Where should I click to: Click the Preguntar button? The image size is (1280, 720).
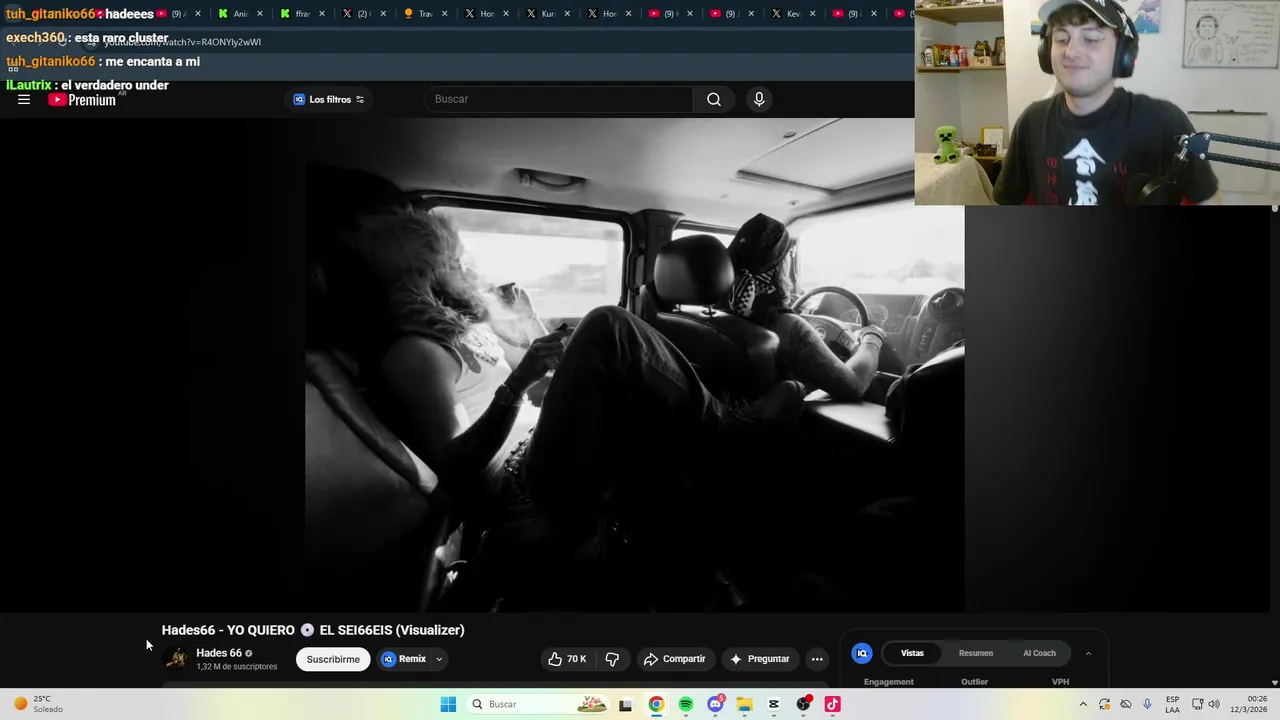[760, 659]
